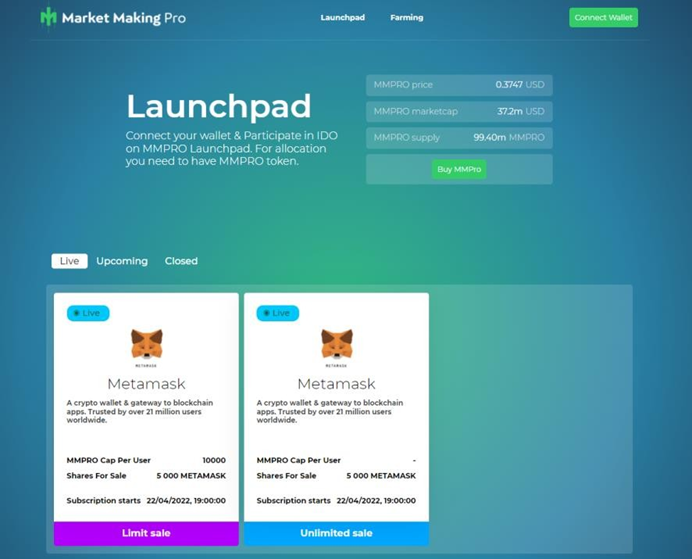Image resolution: width=692 pixels, height=559 pixels.
Task: Click the MMPRO marketcap value 37.2m USD
Action: click(x=521, y=111)
